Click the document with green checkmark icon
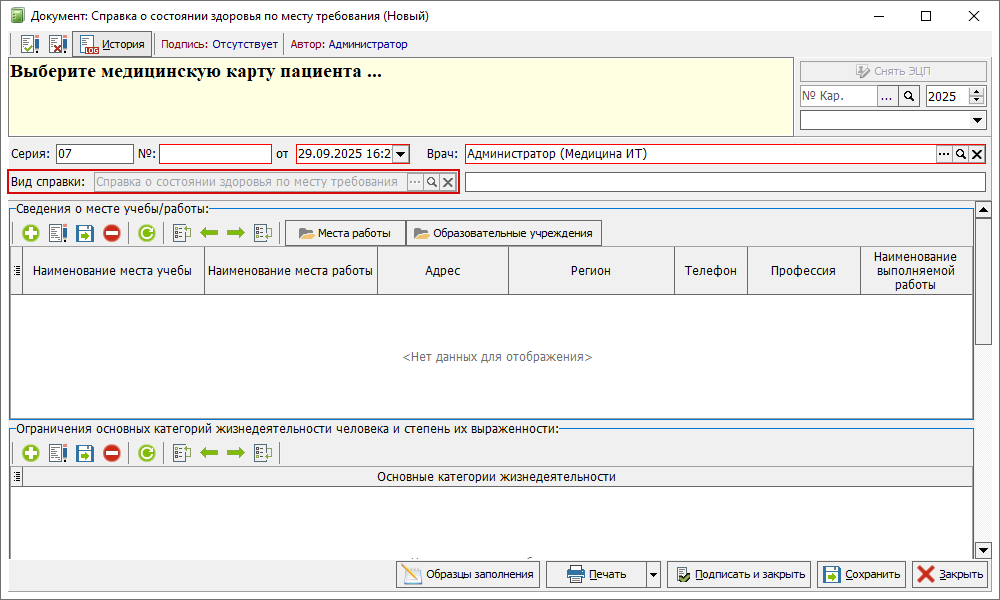Image resolution: width=1000 pixels, height=600 pixels. 30,44
